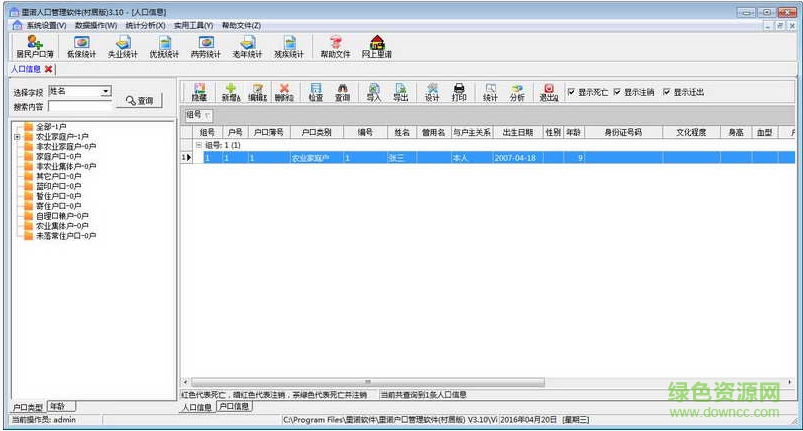Select 全部-1户 in the tree
This screenshot has width=803, height=431.
coord(51,126)
